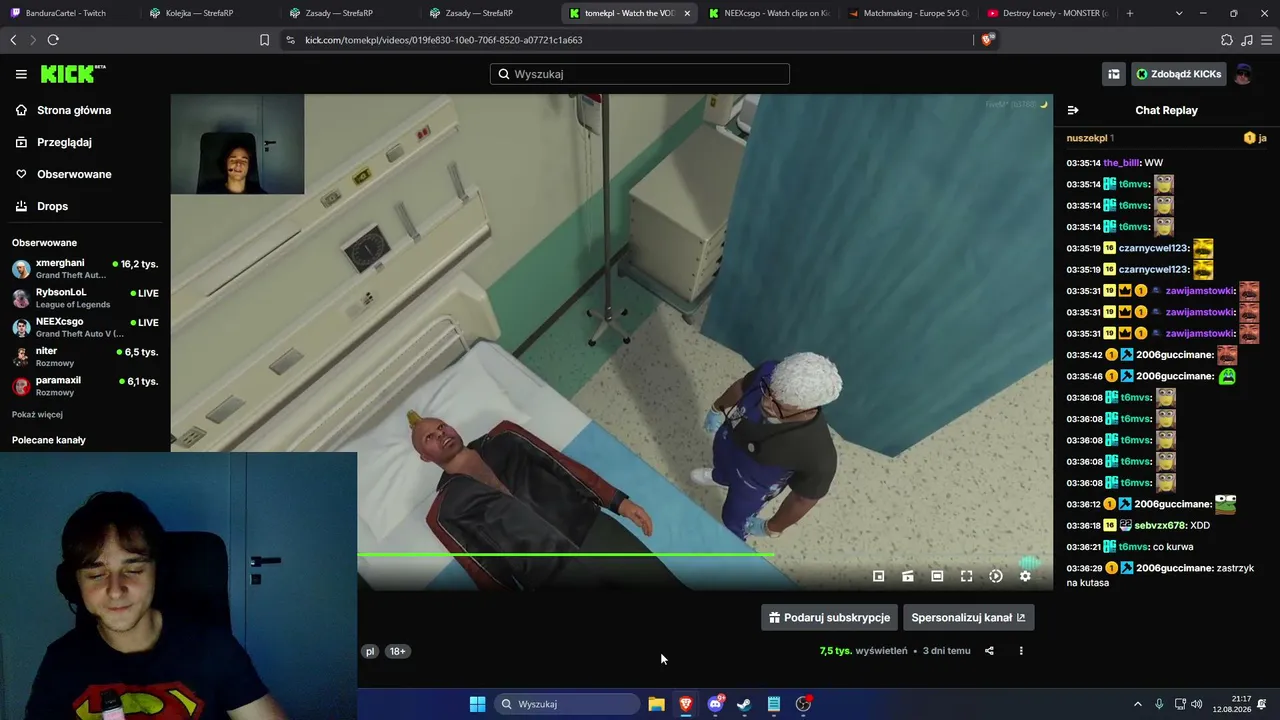This screenshot has width=1280, height=720.
Task: Reload the current page
Action: coord(53,40)
